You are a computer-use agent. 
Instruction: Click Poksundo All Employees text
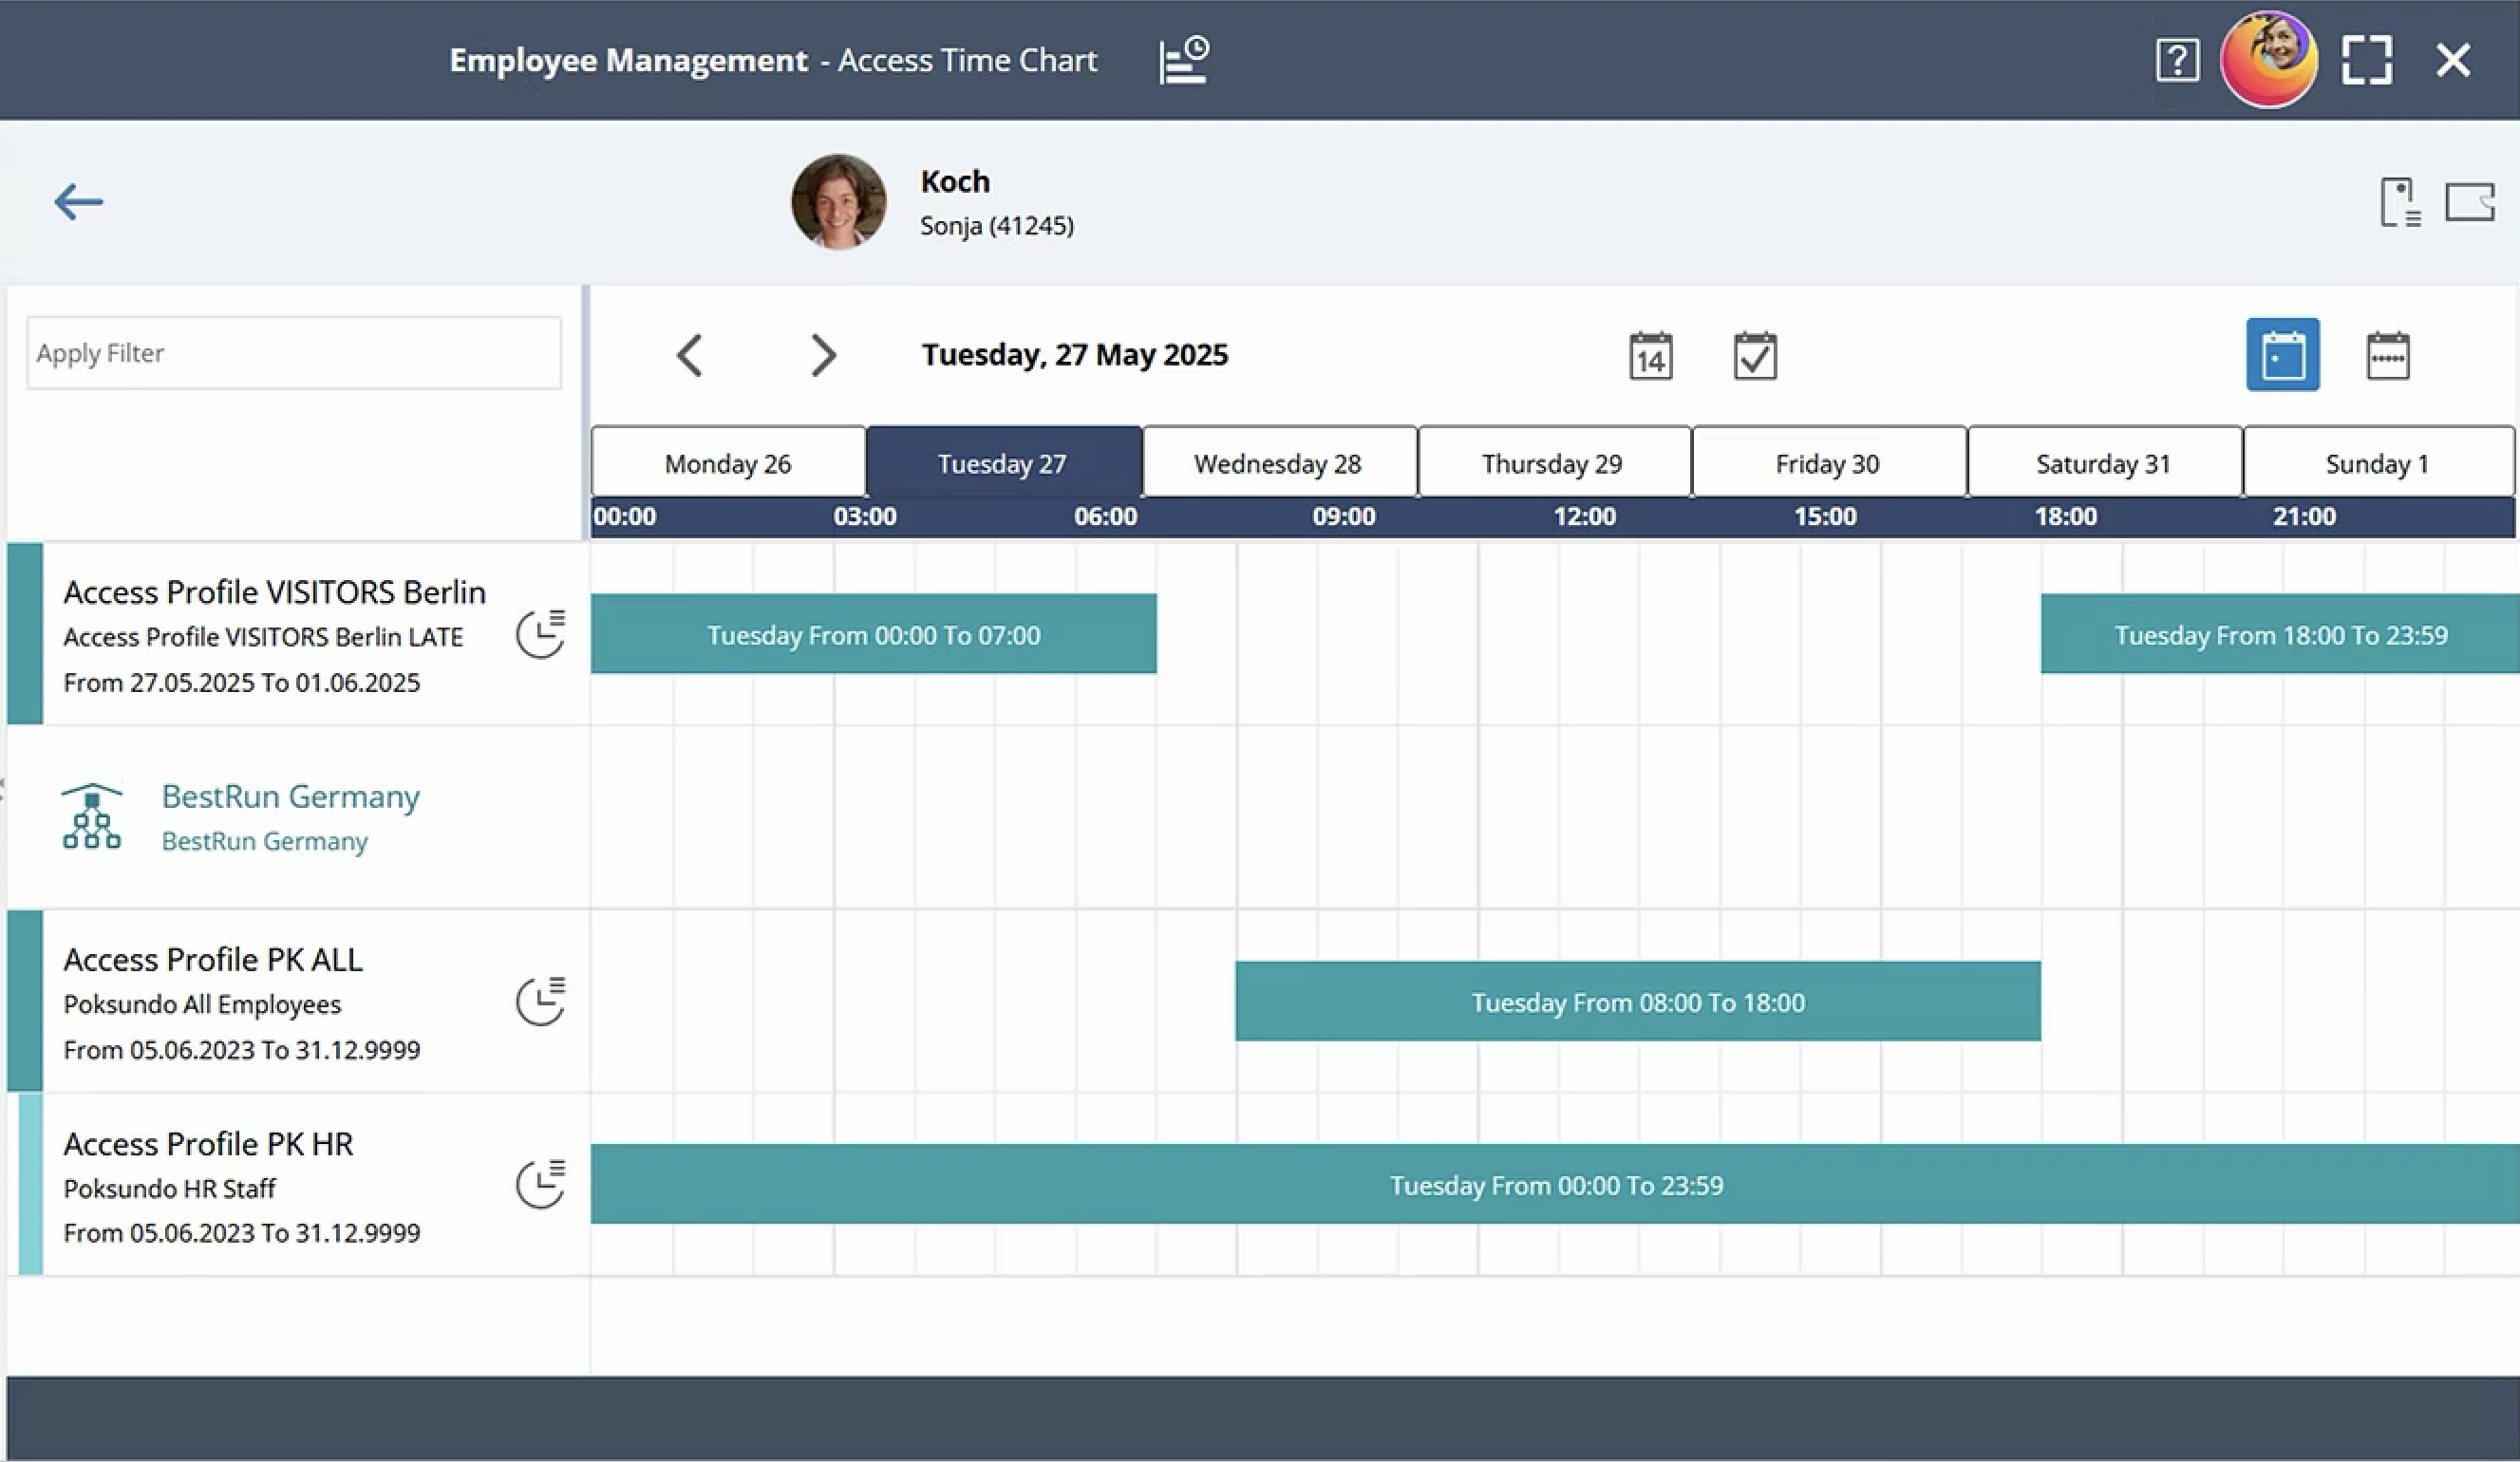202,1004
